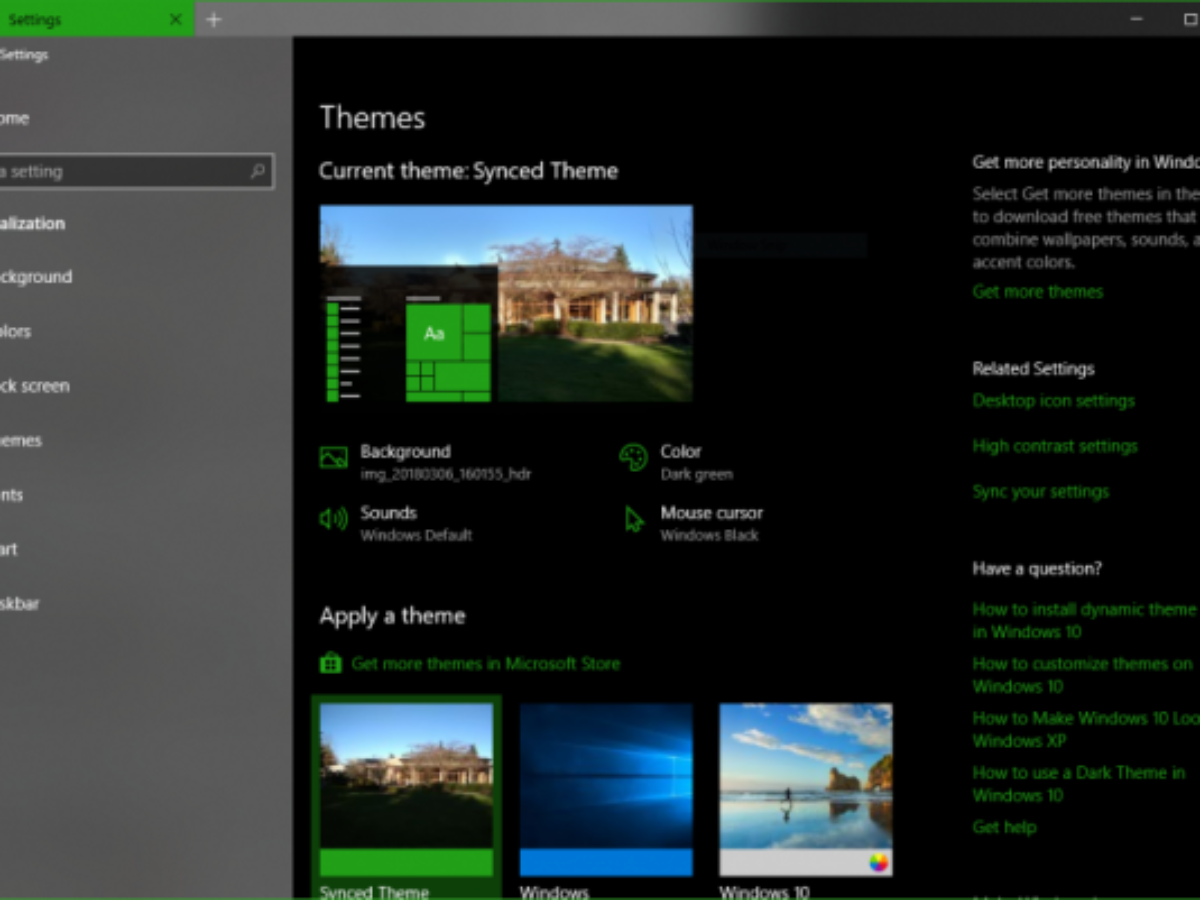The height and width of the screenshot is (900, 1200).
Task: Open How to use a Dark Theme link
Action: pyautogui.click(x=1079, y=784)
